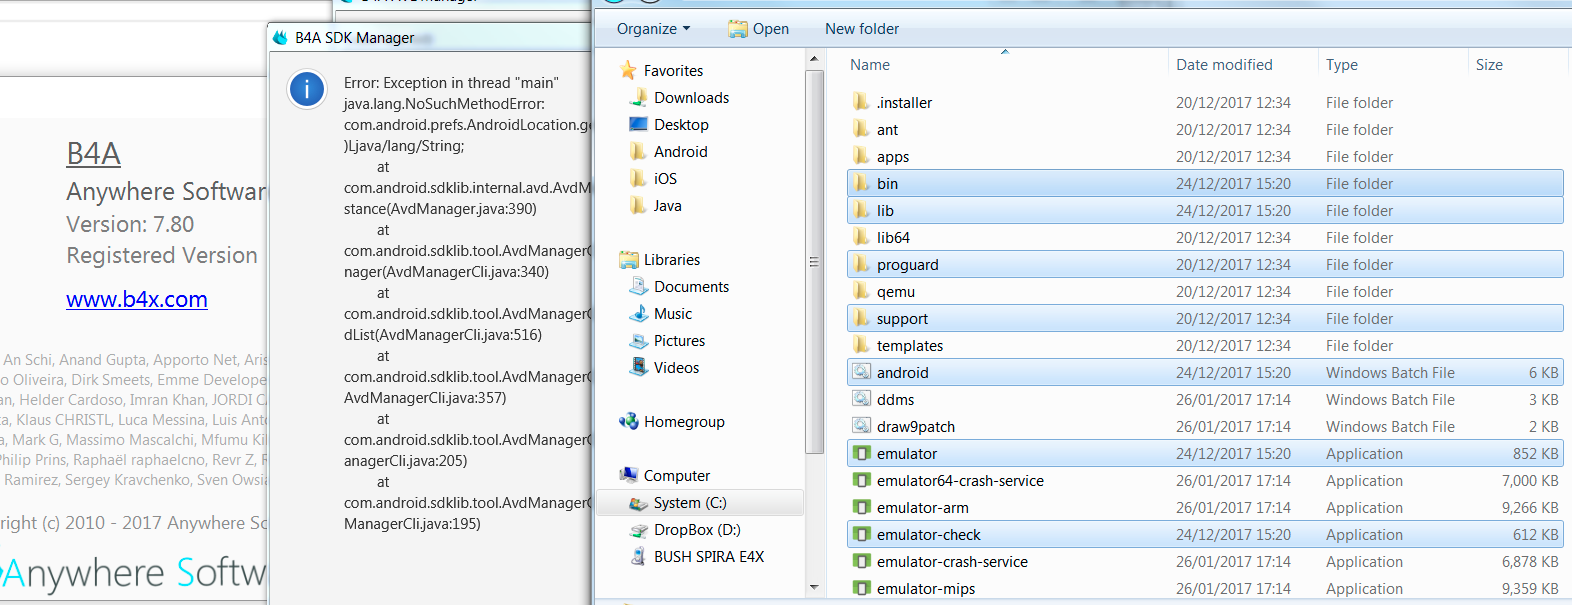Click the emulator-check application icon
The image size is (1572, 605).
[x=861, y=534]
